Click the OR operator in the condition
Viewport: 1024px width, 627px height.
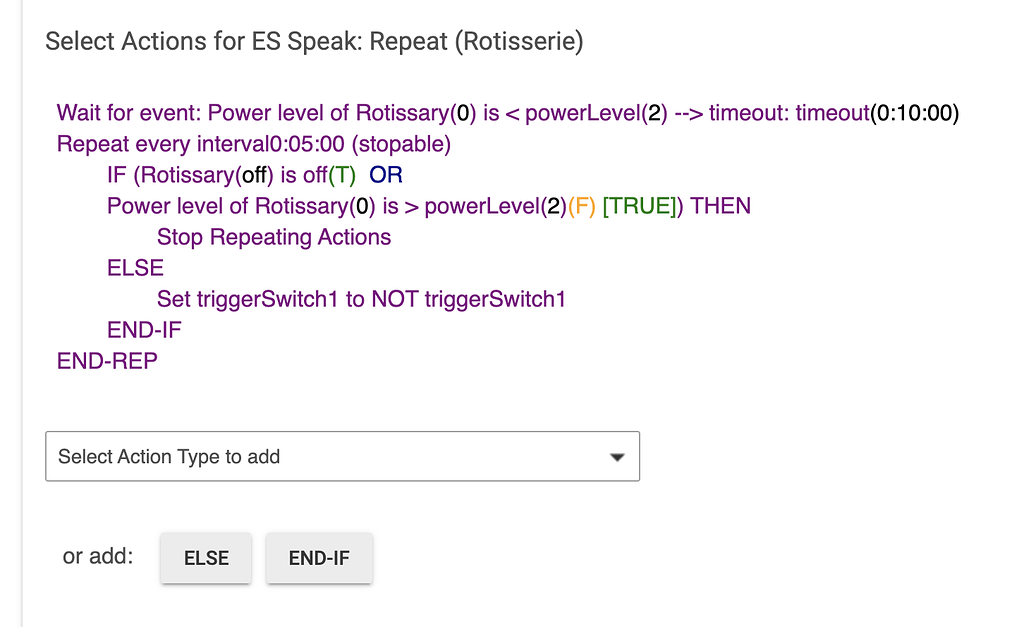click(386, 175)
